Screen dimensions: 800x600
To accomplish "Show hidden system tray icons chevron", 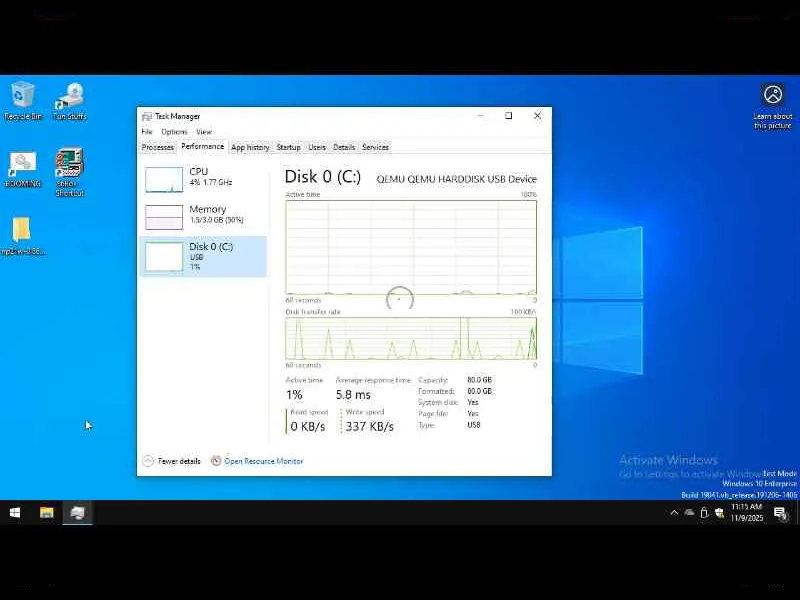I will coord(674,513).
